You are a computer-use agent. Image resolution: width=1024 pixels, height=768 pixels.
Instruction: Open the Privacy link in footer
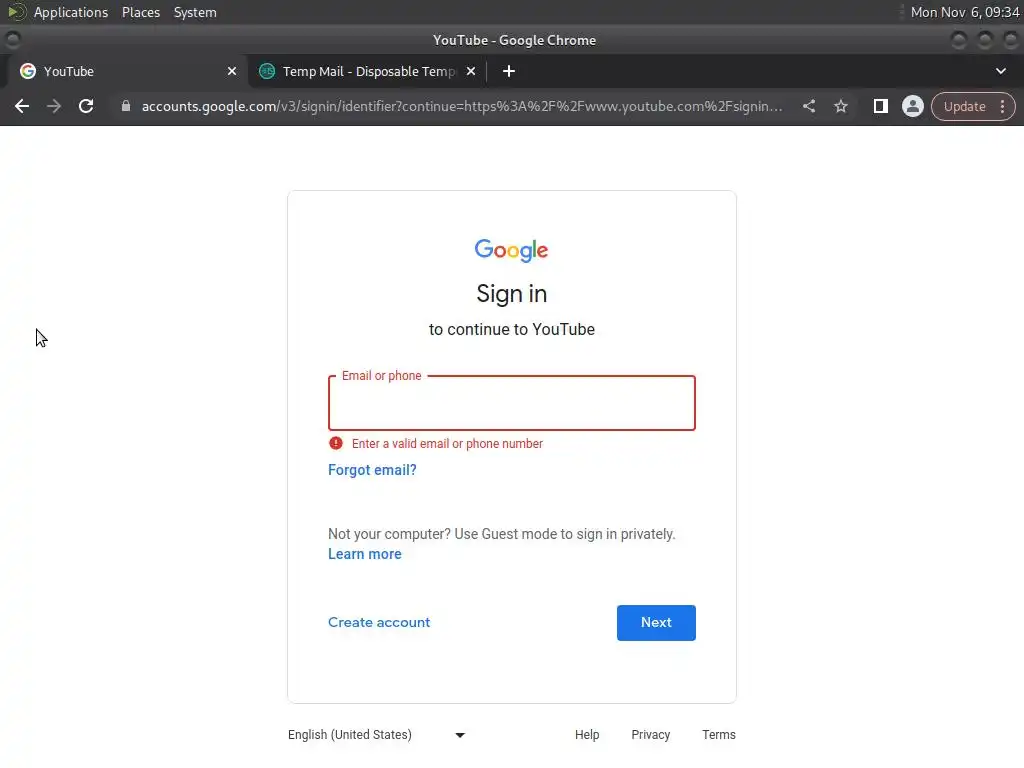(x=650, y=735)
